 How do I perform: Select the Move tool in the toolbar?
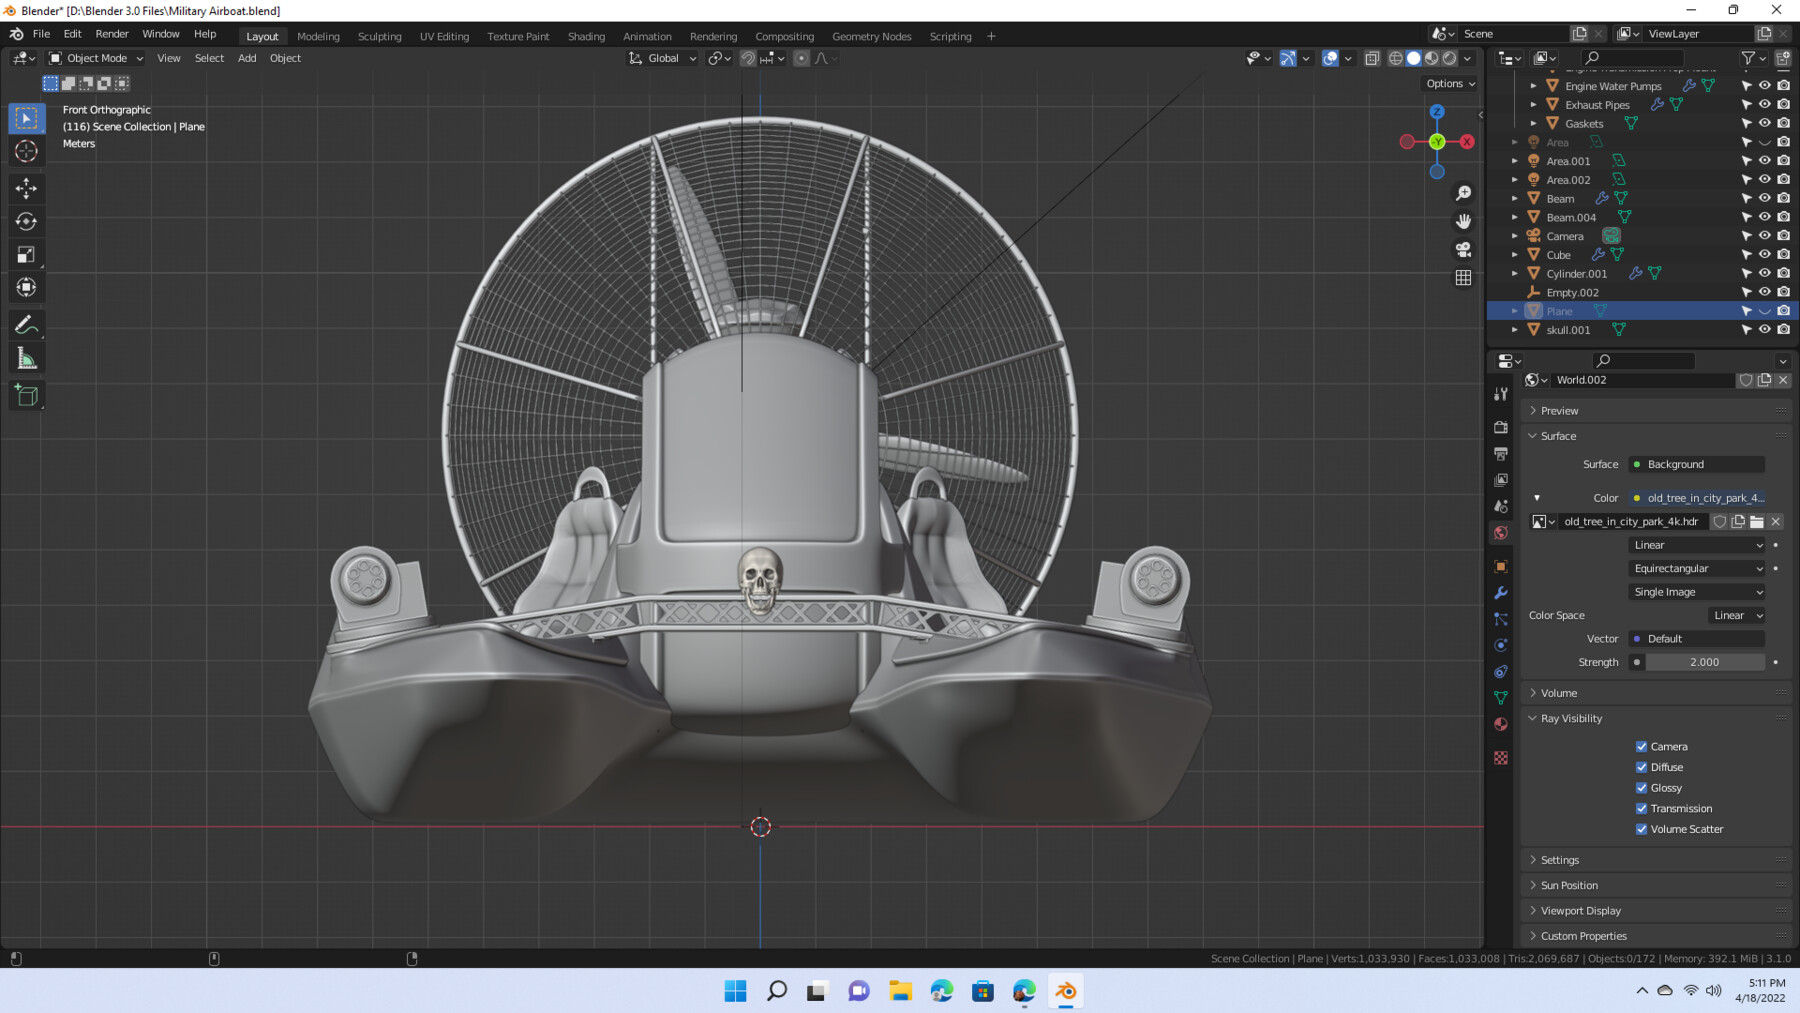(x=25, y=188)
